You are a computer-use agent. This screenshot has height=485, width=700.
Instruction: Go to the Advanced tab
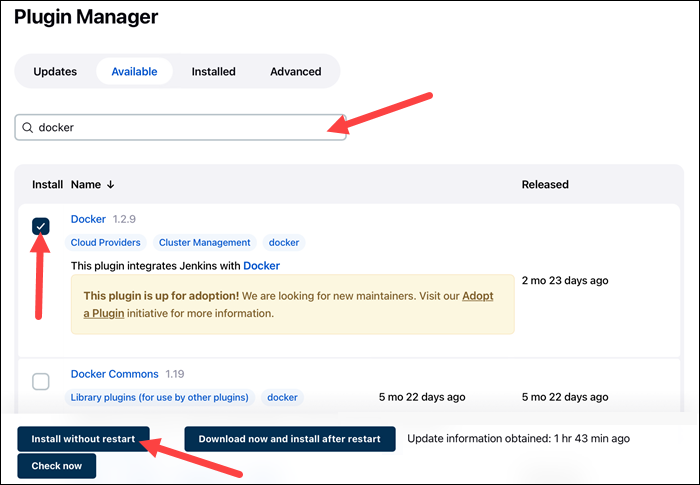tap(296, 71)
